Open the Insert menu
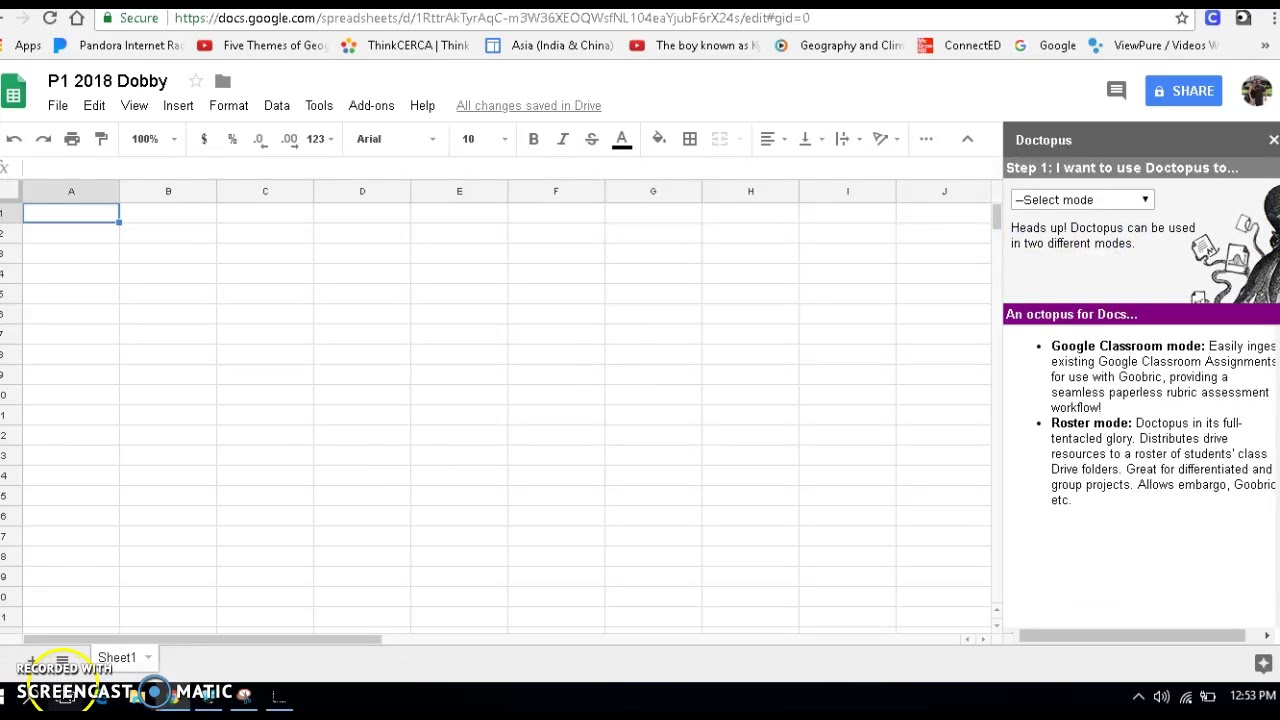The width and height of the screenshot is (1280, 720). [178, 105]
